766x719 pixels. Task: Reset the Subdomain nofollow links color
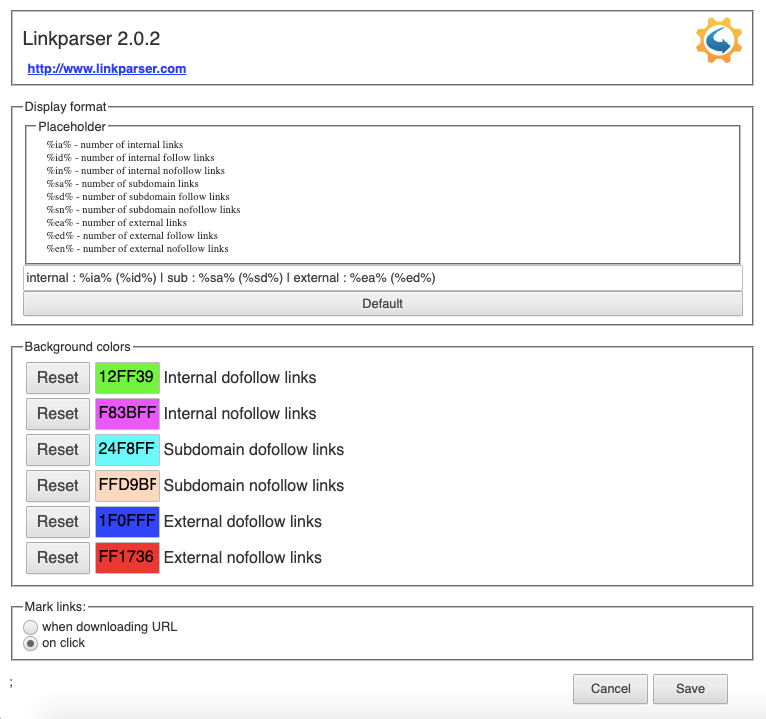click(x=58, y=486)
